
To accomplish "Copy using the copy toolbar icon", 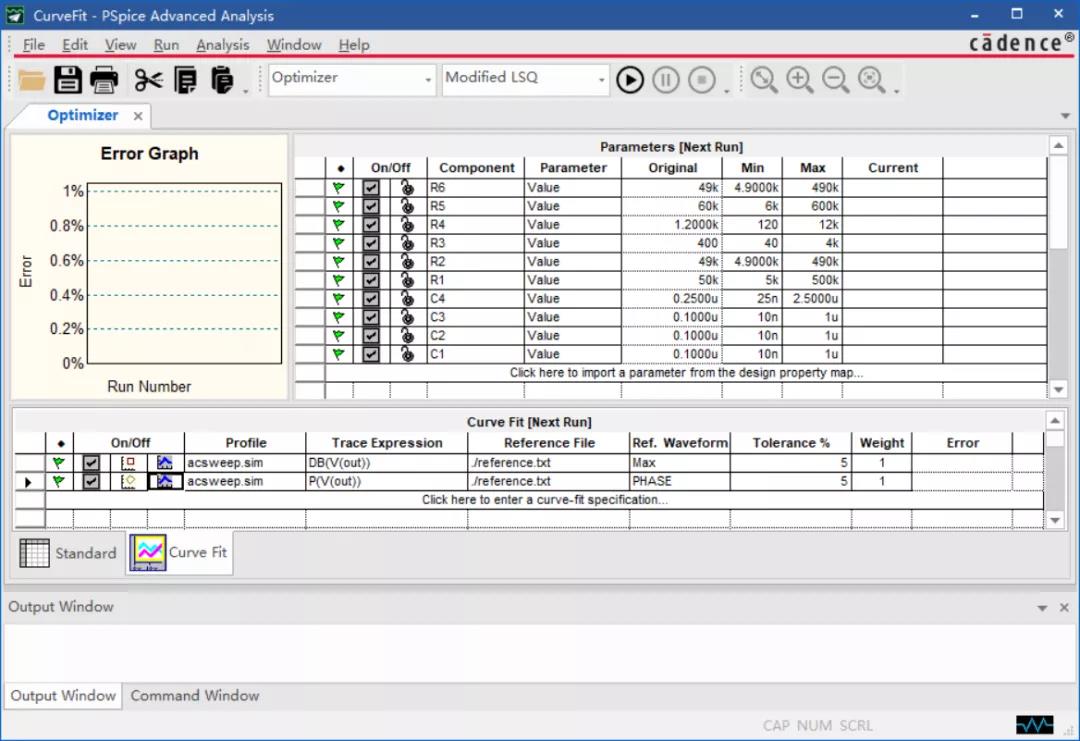I will pyautogui.click(x=185, y=80).
